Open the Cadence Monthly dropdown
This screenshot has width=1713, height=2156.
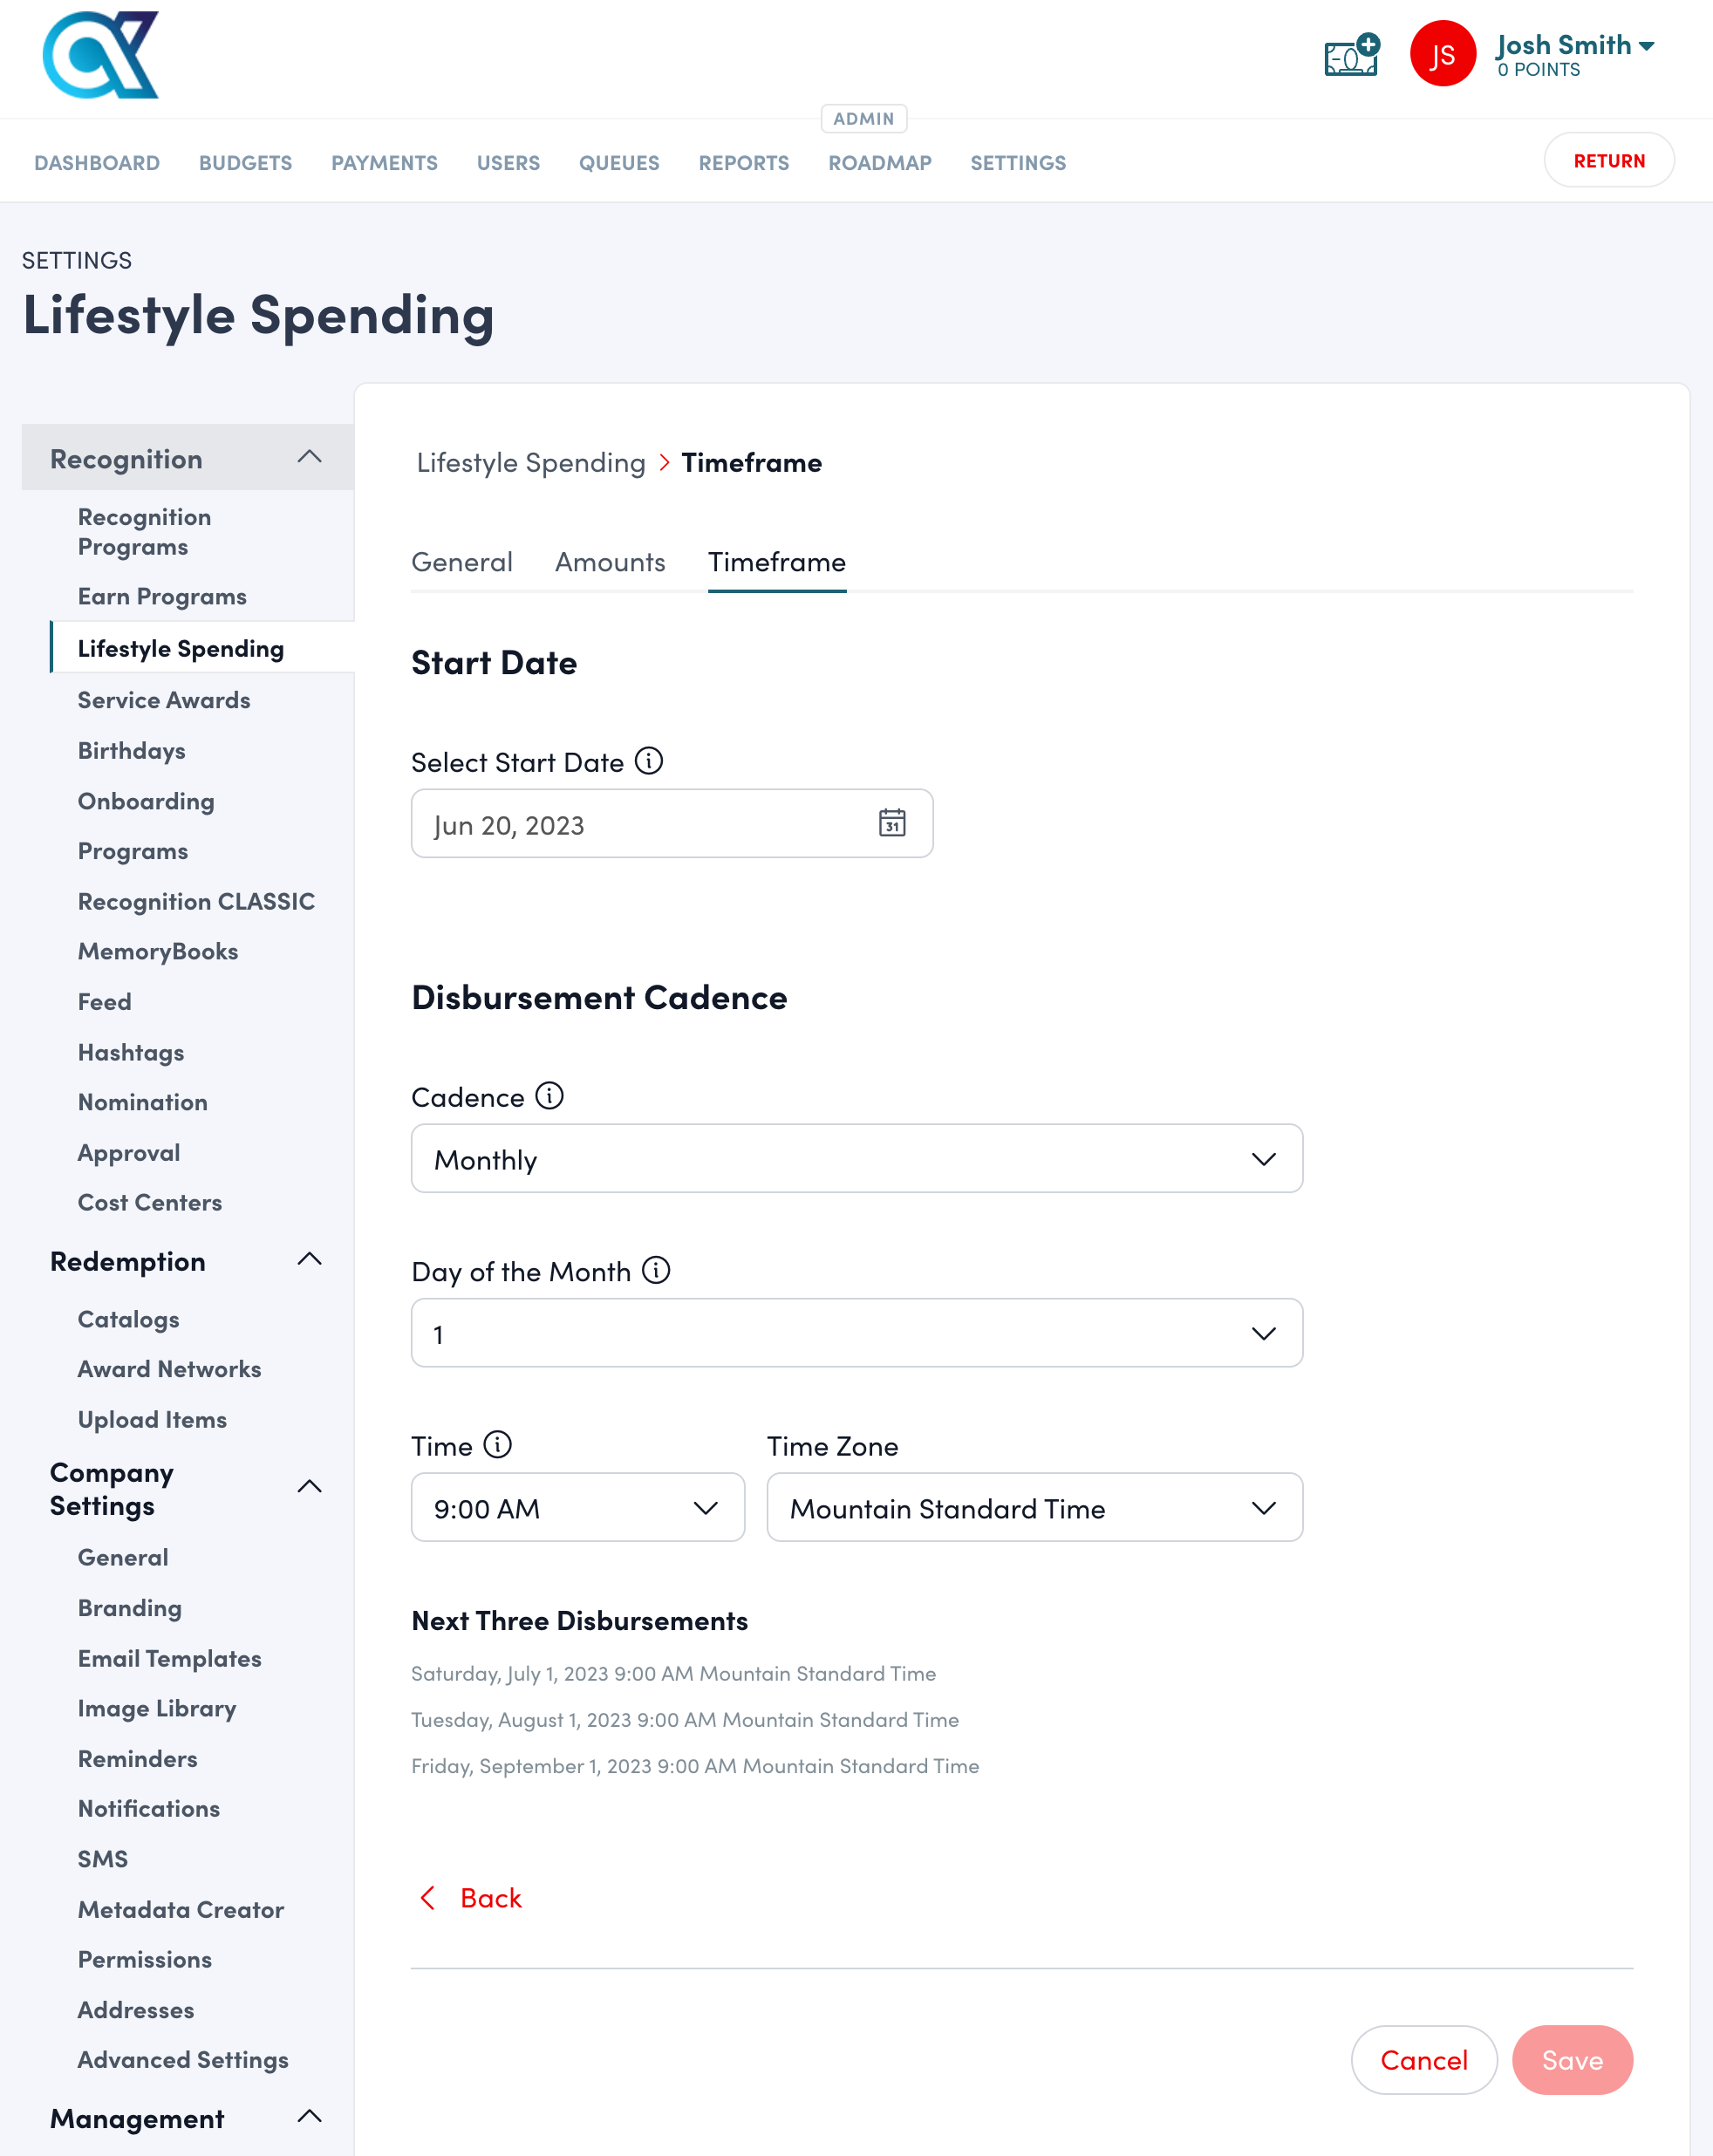[x=856, y=1158]
